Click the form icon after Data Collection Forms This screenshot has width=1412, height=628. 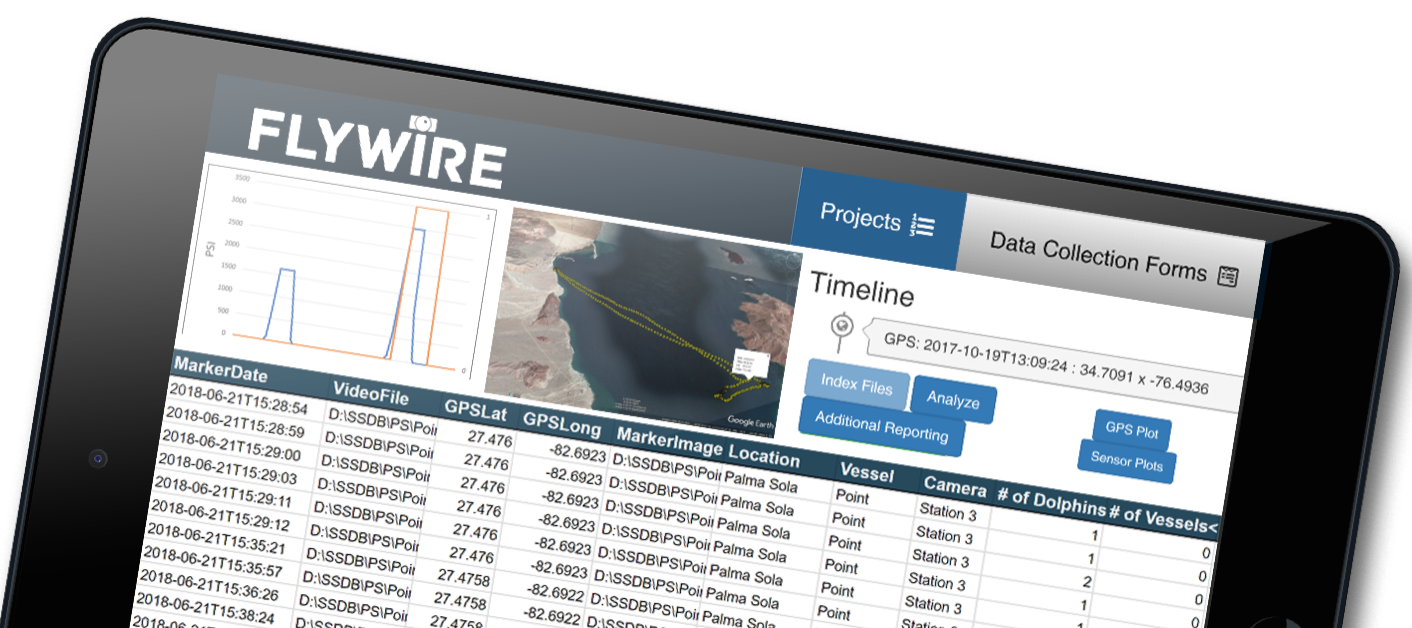coord(1228,277)
